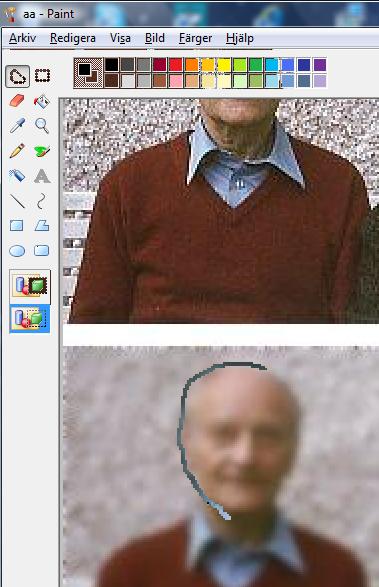Activate the Magnifier tool
This screenshot has height=587, width=379.
[x=42, y=126]
